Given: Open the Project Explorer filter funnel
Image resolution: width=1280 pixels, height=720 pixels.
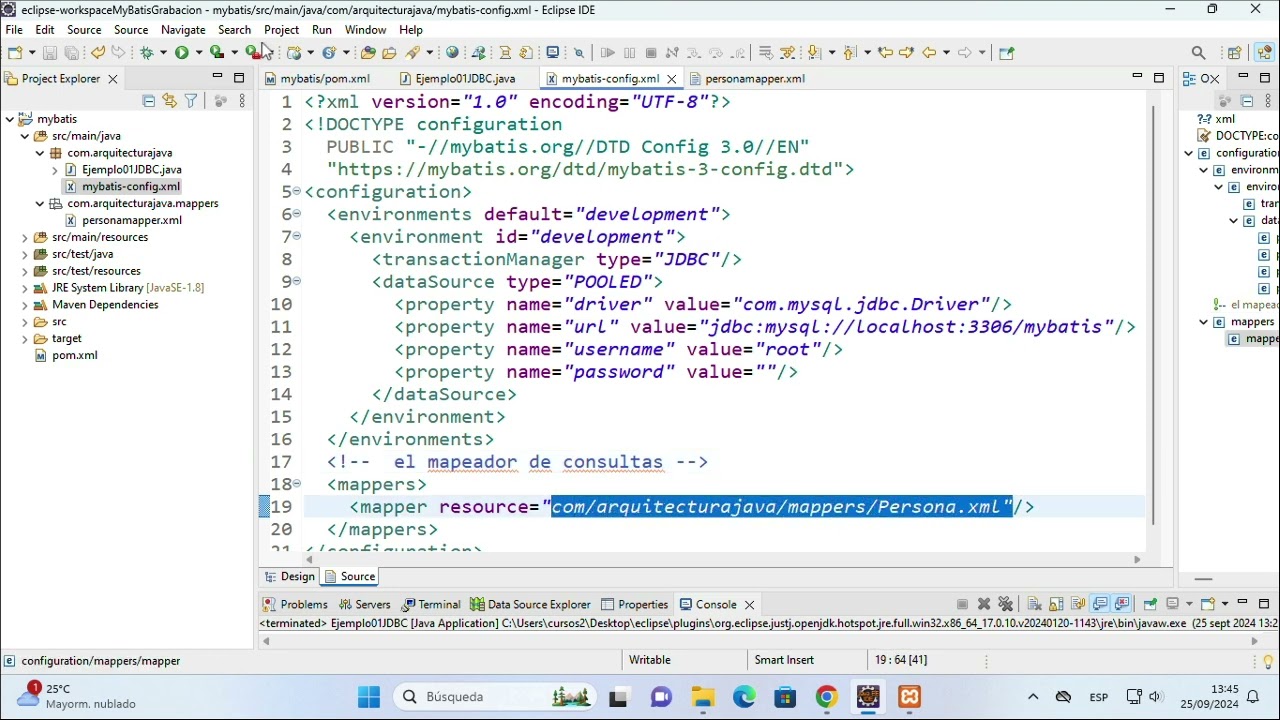Looking at the screenshot, I should 191,101.
